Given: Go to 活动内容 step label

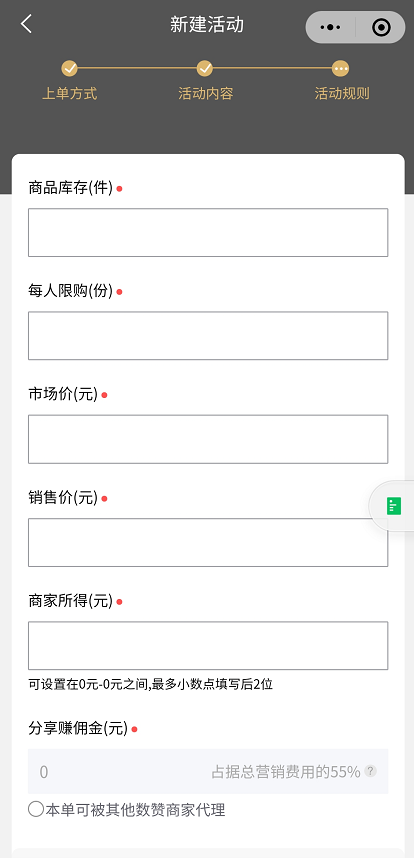Looking at the screenshot, I should [x=206, y=94].
